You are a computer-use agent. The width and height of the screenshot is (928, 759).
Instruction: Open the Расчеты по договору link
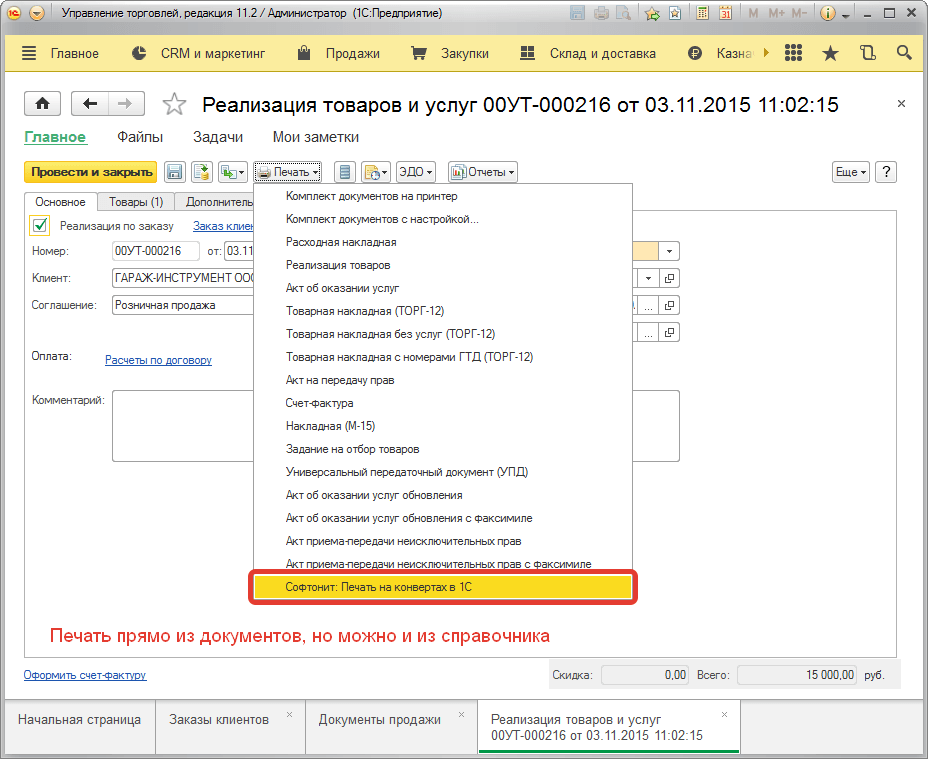158,360
